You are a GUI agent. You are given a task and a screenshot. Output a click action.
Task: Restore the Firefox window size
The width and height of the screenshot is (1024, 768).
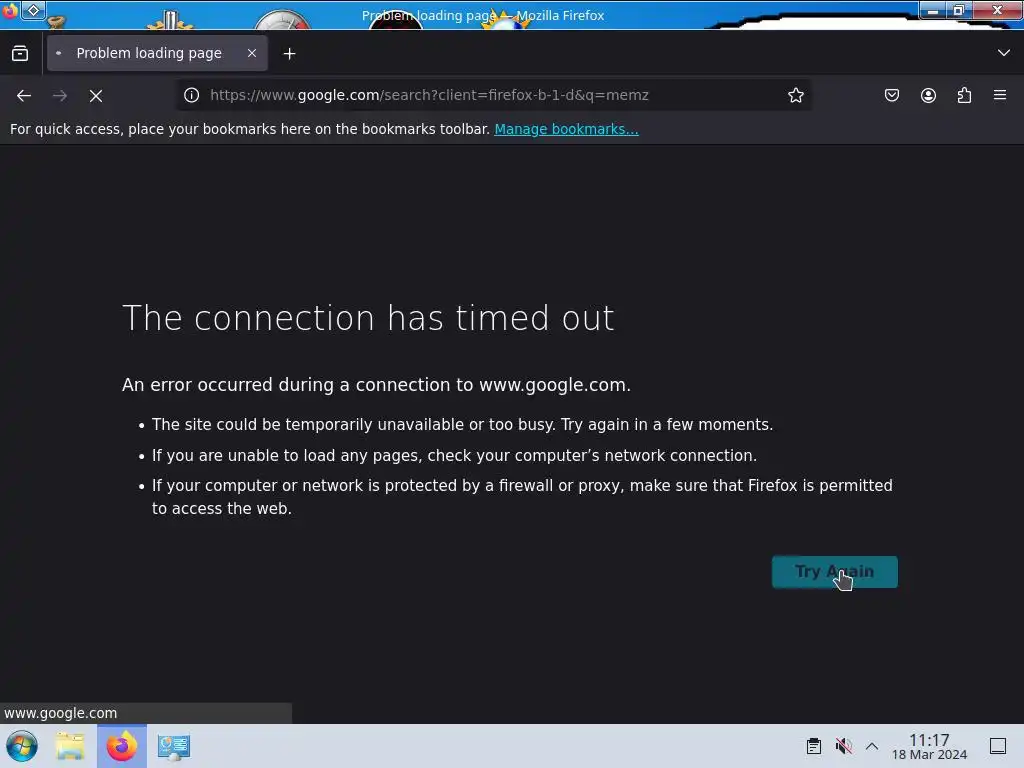pyautogui.click(x=959, y=10)
